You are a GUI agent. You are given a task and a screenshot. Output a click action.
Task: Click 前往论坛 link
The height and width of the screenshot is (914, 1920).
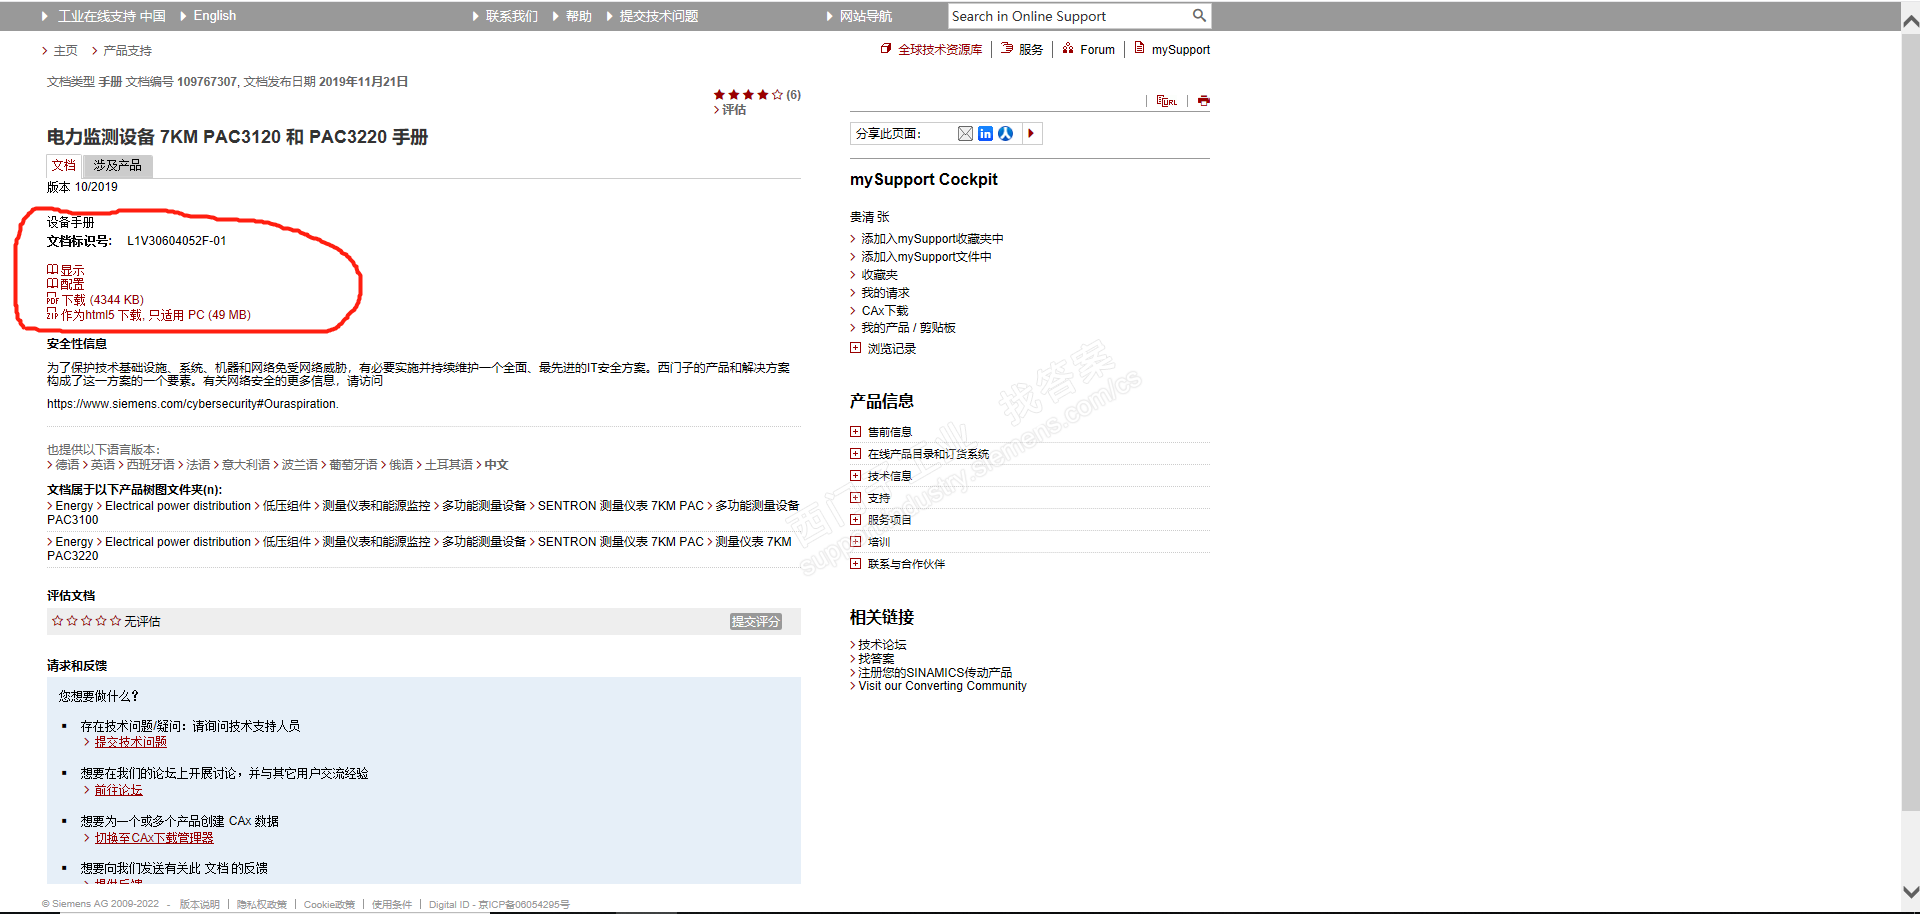pos(119,790)
